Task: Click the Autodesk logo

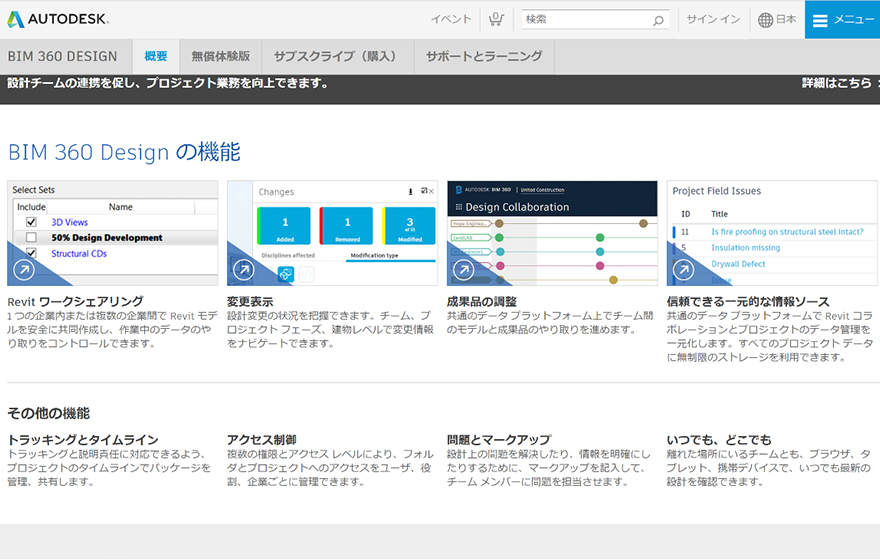Action: coord(58,19)
